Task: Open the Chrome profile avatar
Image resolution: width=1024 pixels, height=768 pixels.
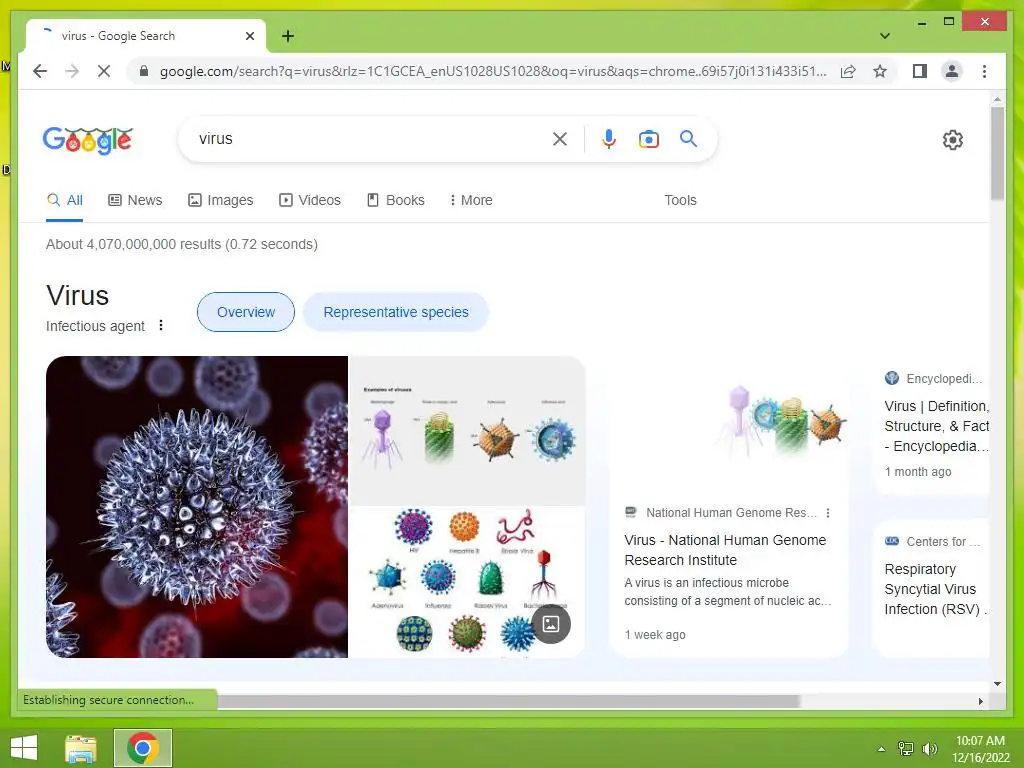Action: tap(952, 71)
